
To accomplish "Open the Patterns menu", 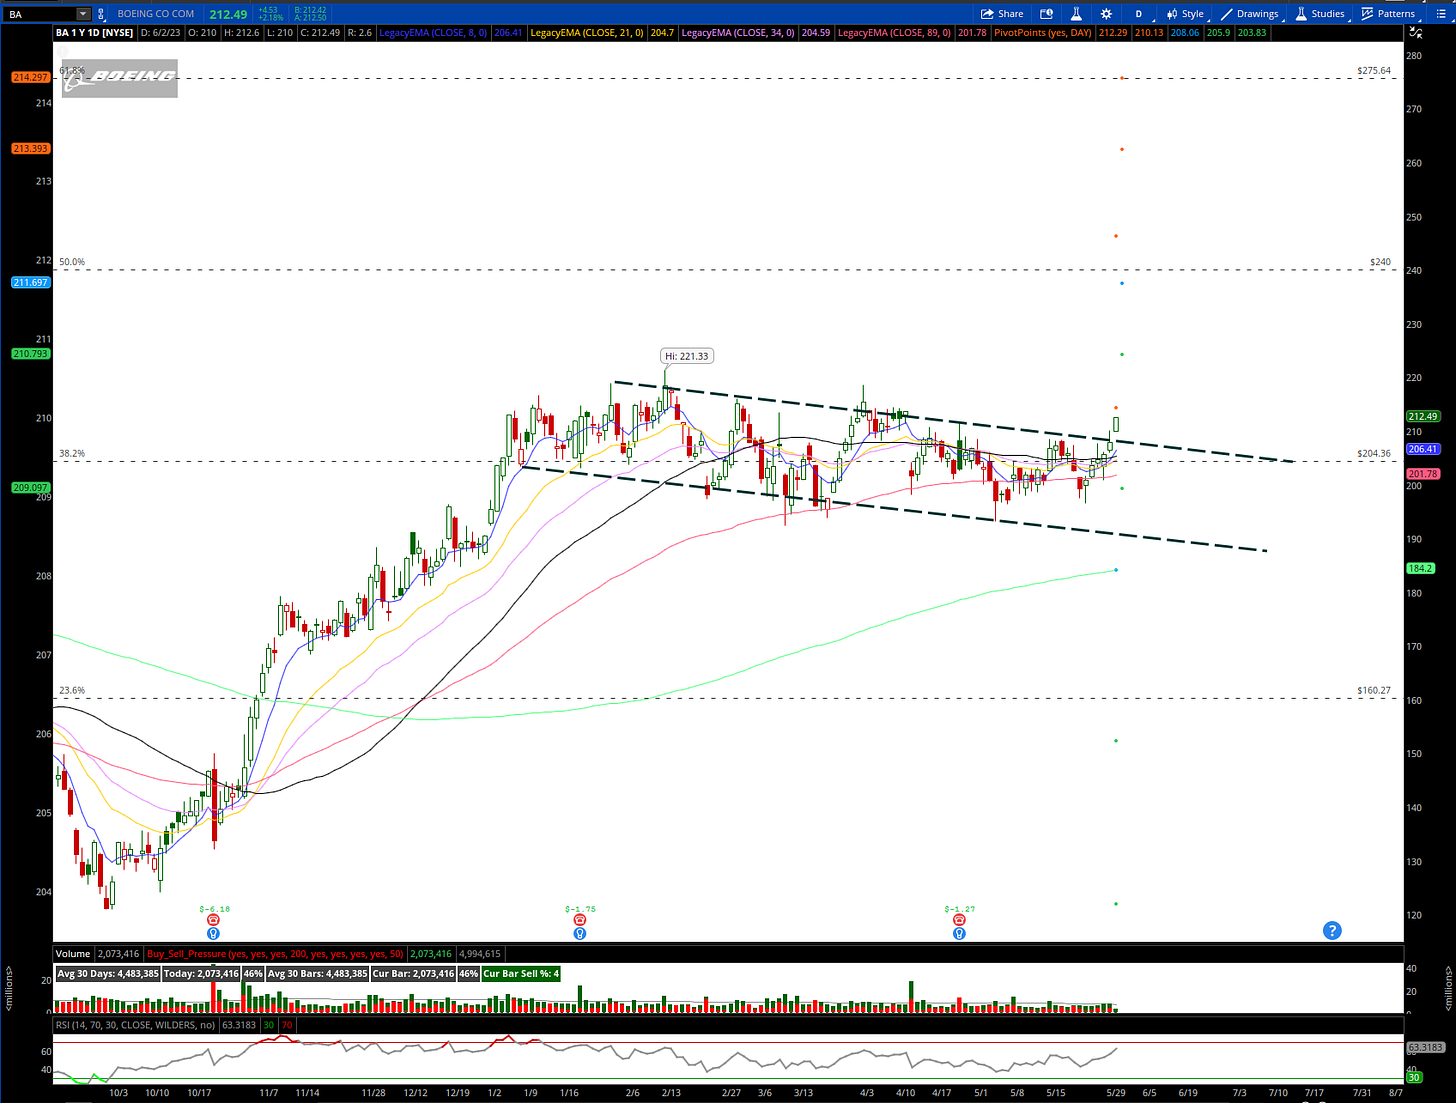I will click(x=1388, y=14).
